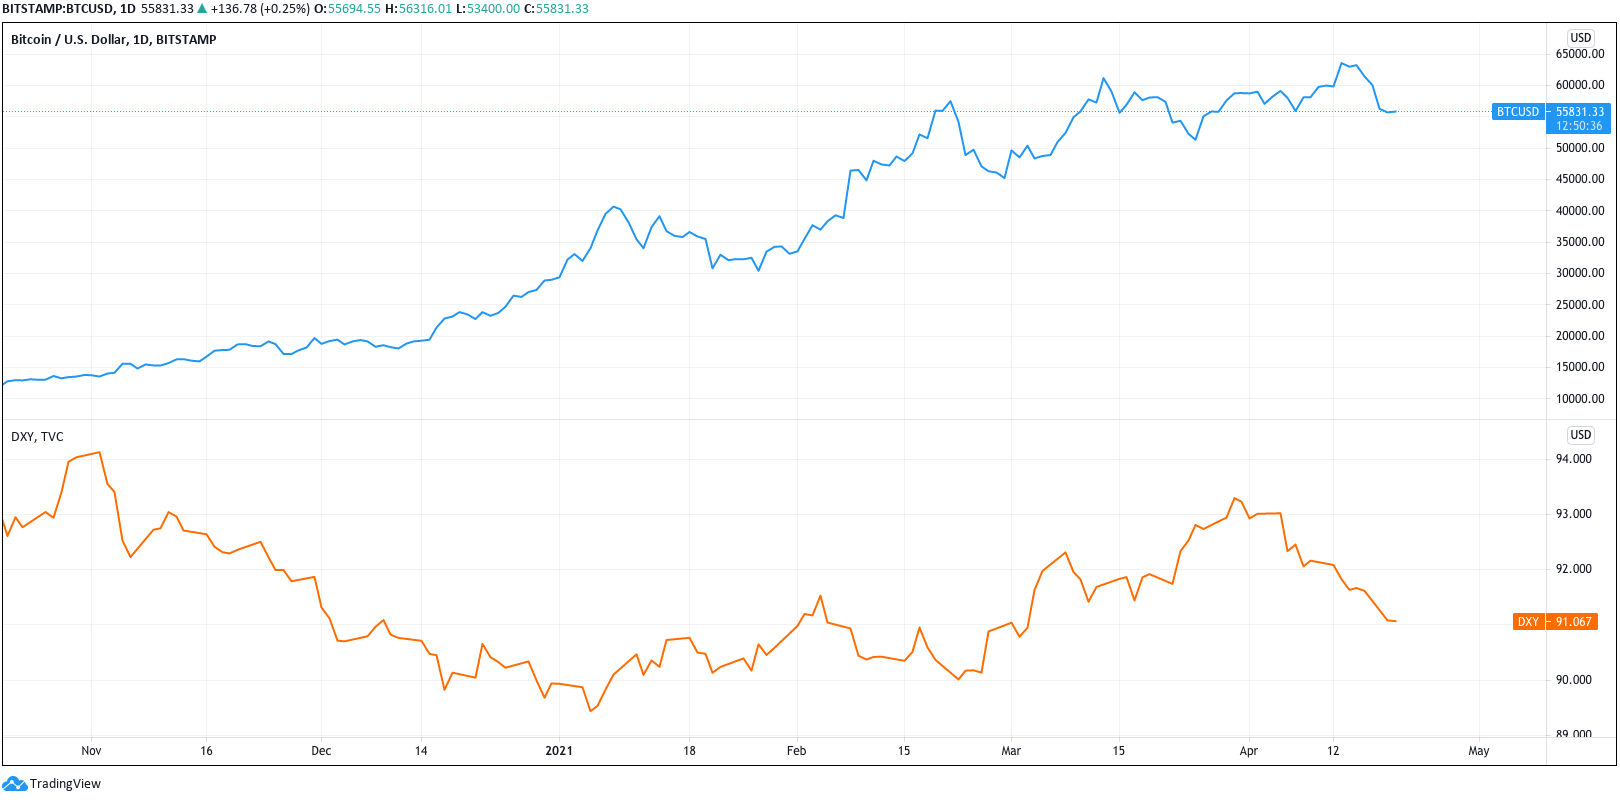Open the USD currency selector on DXY pane
The image size is (1620, 800).
pyautogui.click(x=1580, y=435)
